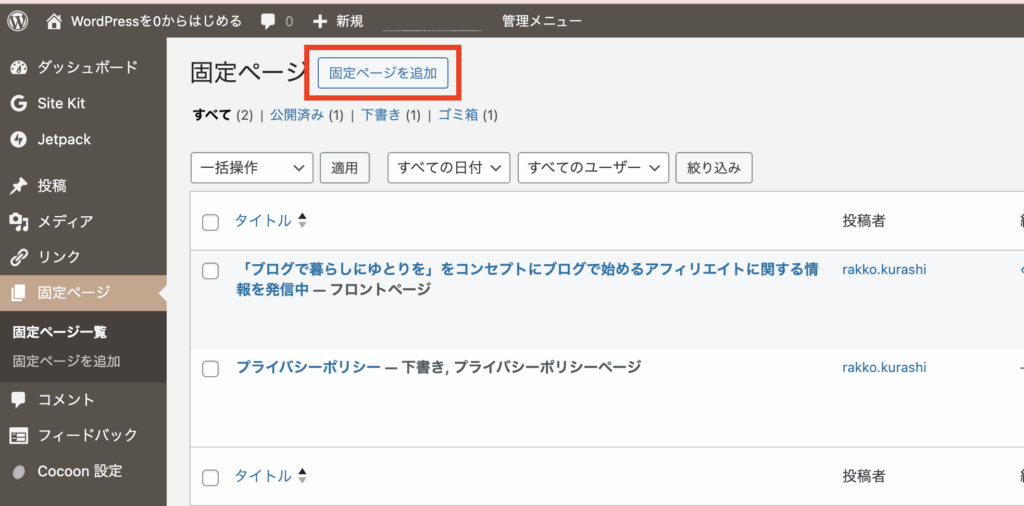Click the Jetpack lightning icon
1024x506 pixels.
pos(19,139)
